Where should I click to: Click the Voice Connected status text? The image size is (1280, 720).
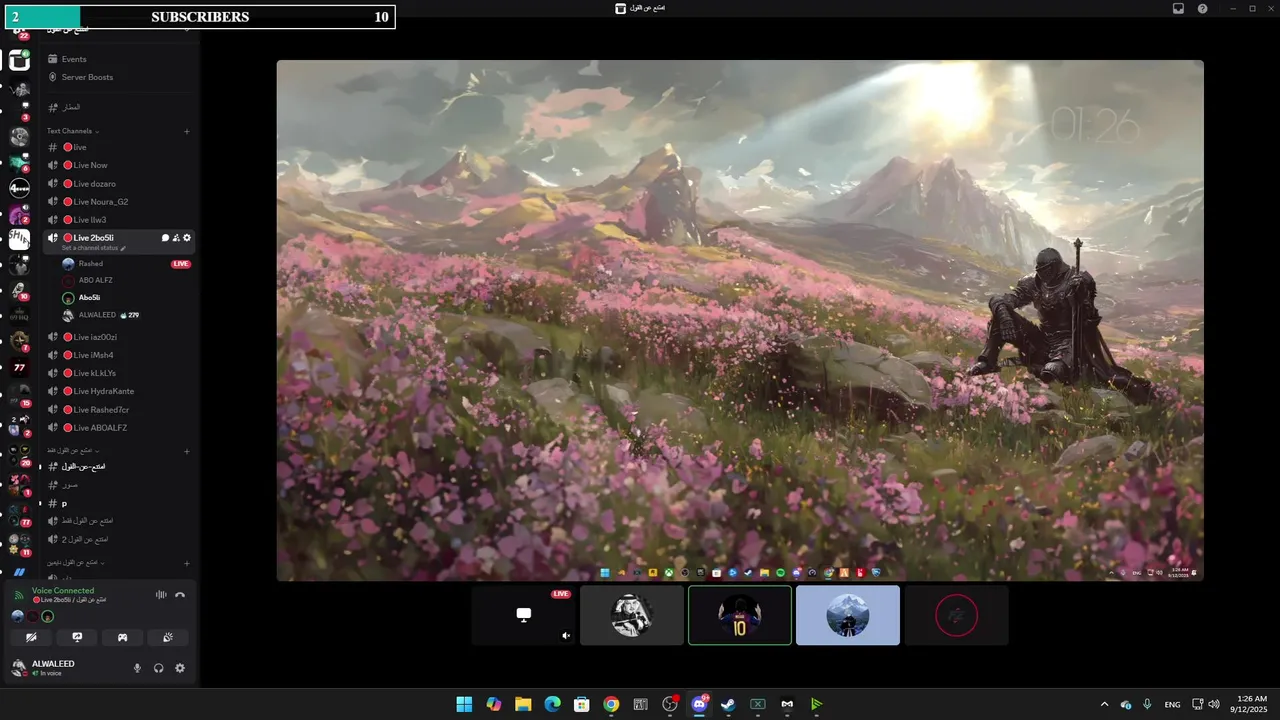tap(63, 591)
